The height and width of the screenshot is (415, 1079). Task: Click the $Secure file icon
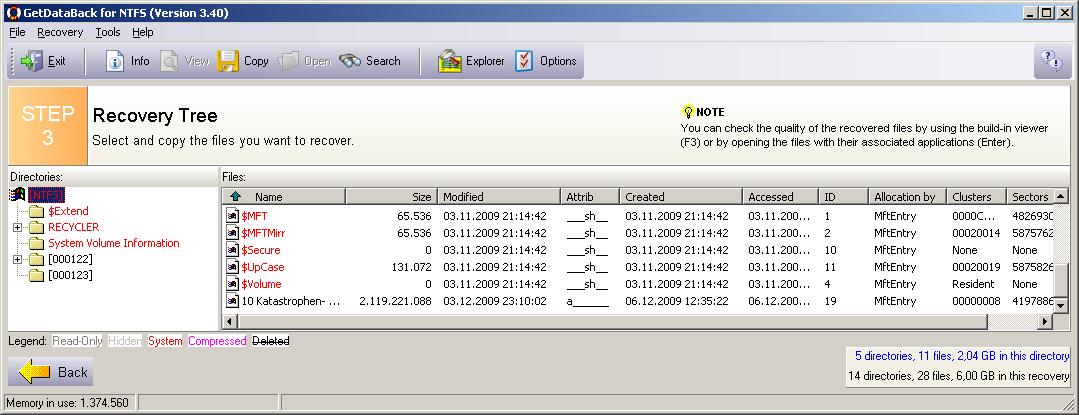click(232, 250)
